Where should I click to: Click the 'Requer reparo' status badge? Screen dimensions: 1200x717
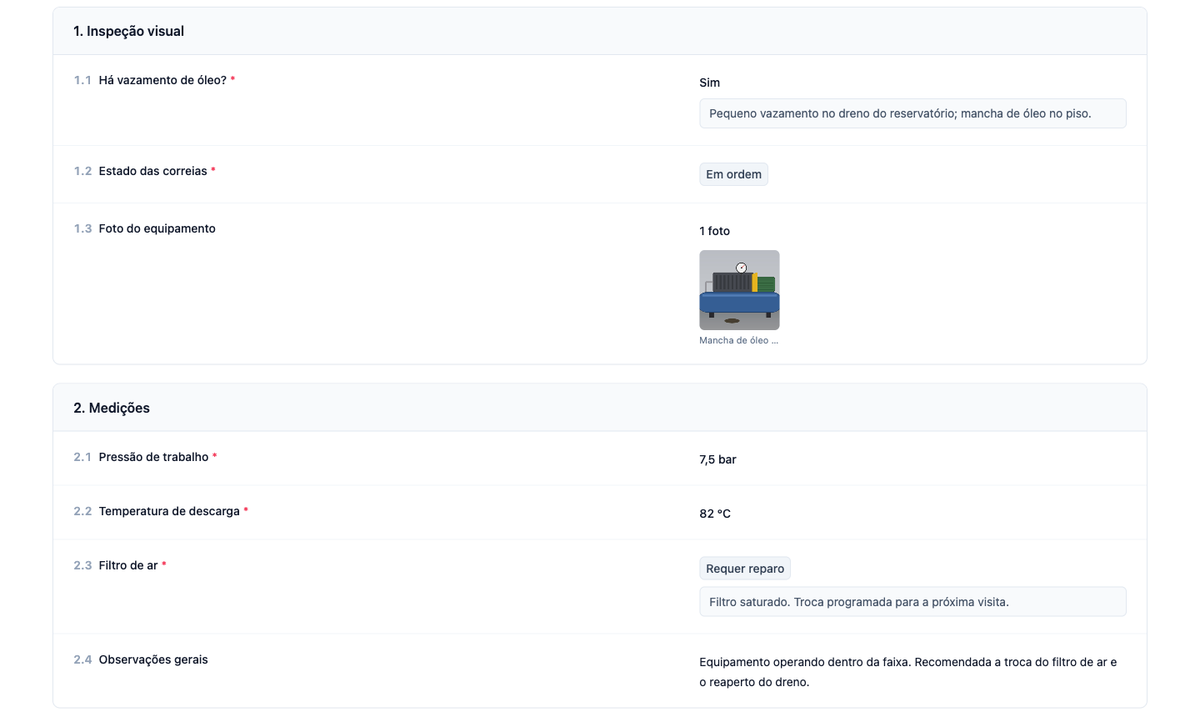point(745,568)
